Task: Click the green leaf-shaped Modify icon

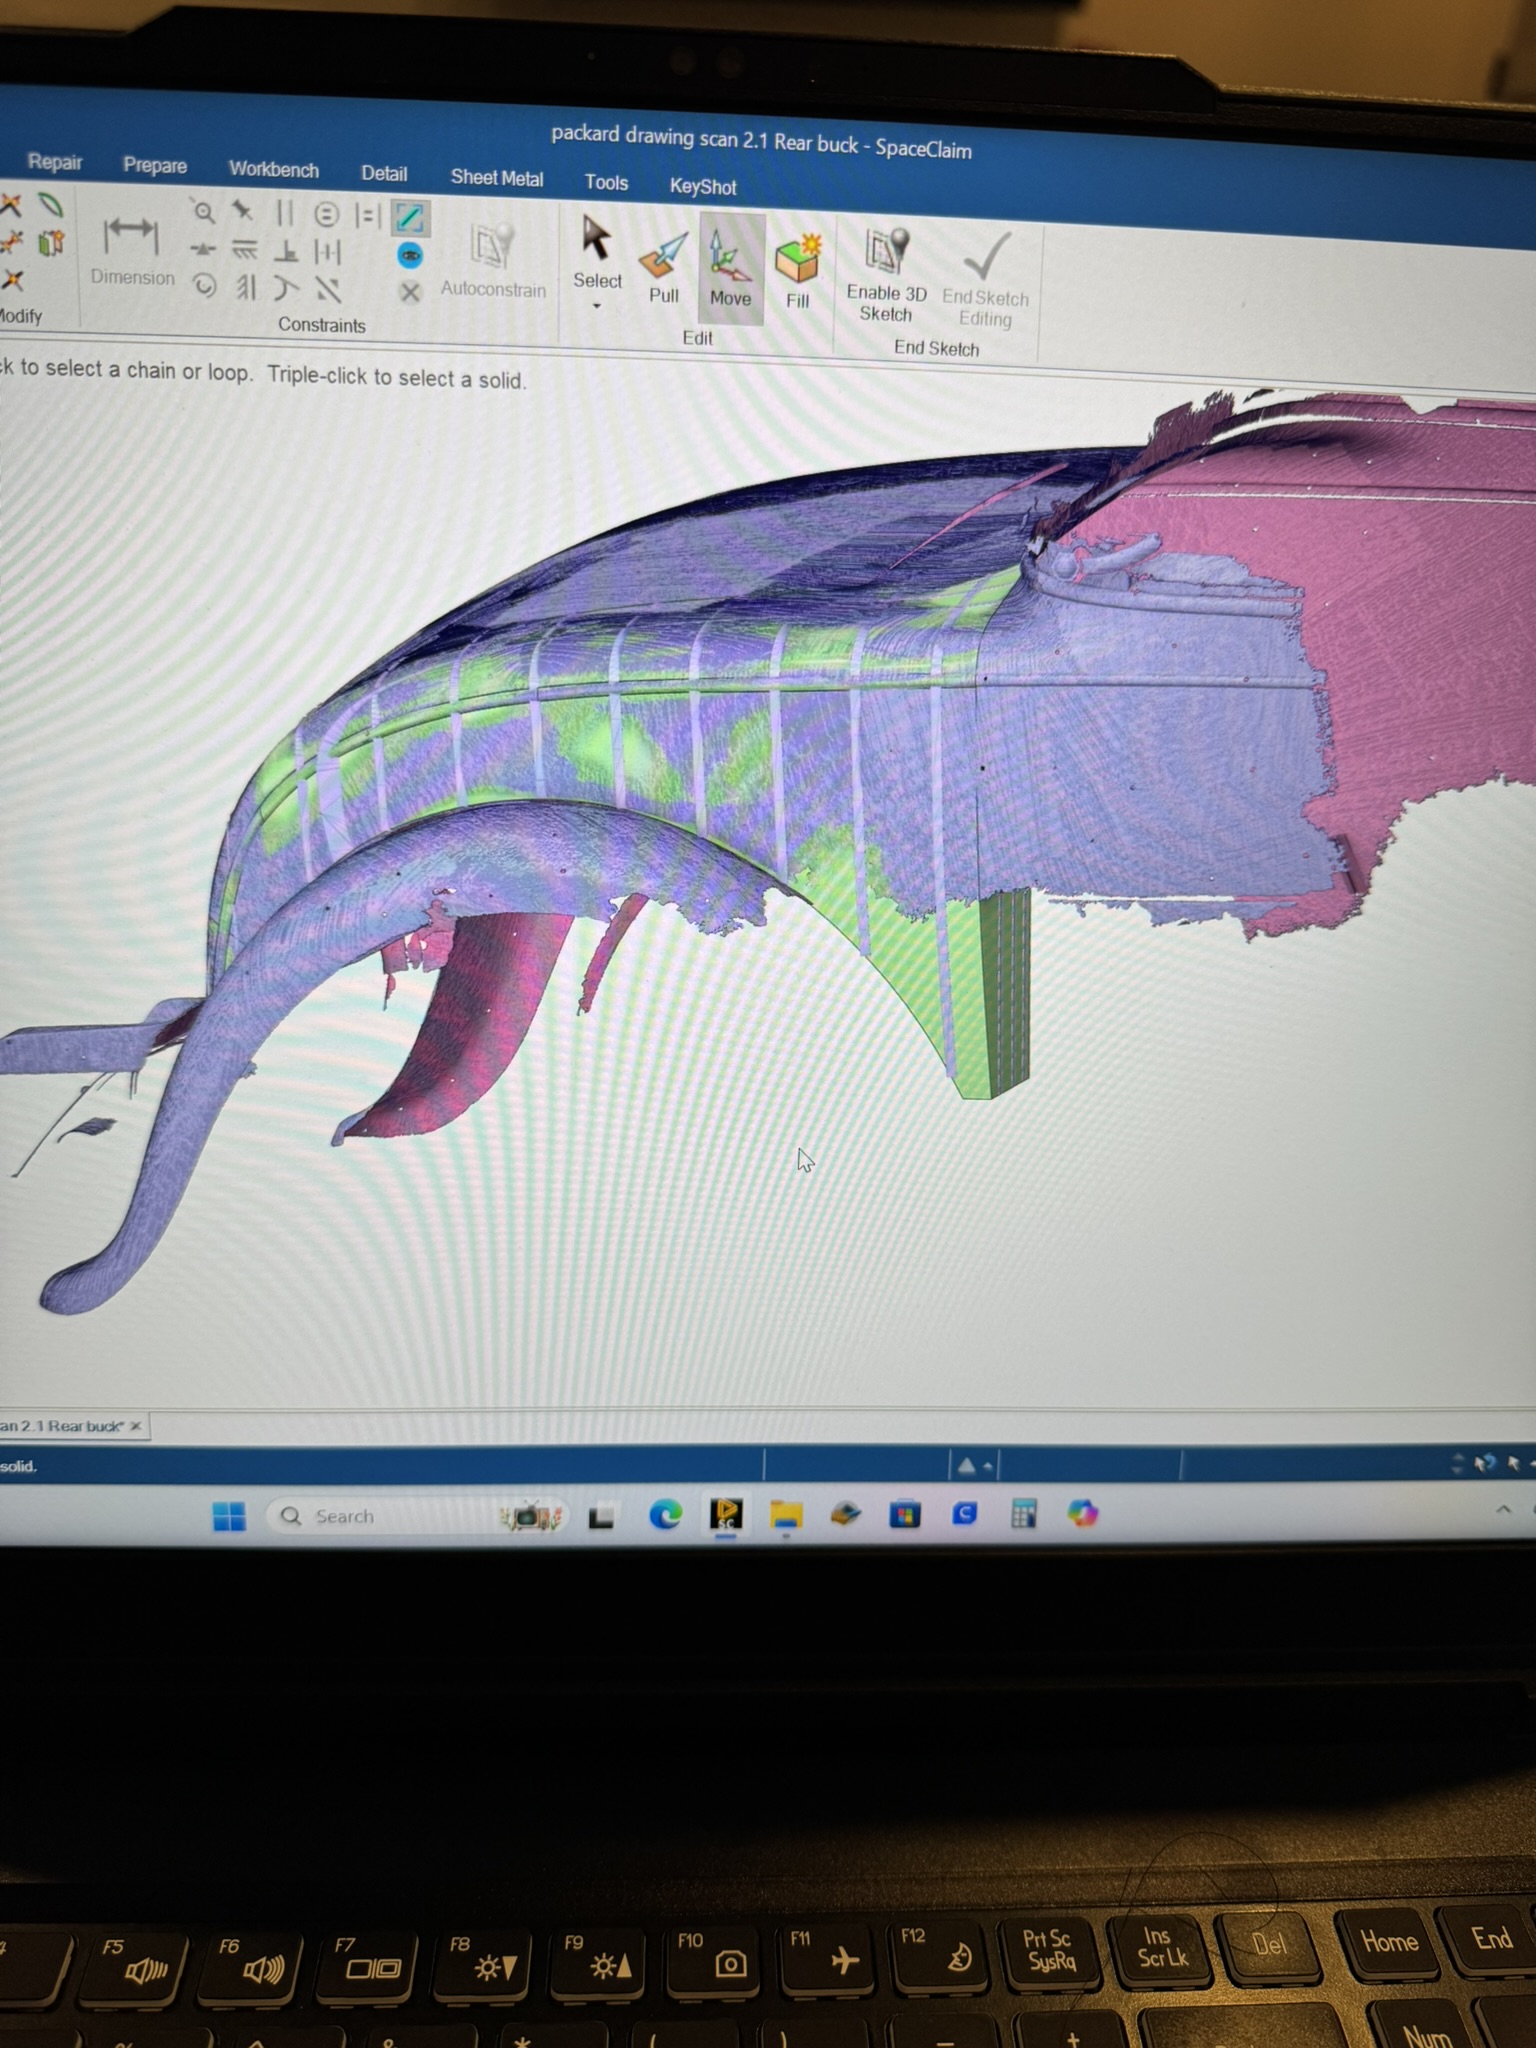Action: click(51, 206)
